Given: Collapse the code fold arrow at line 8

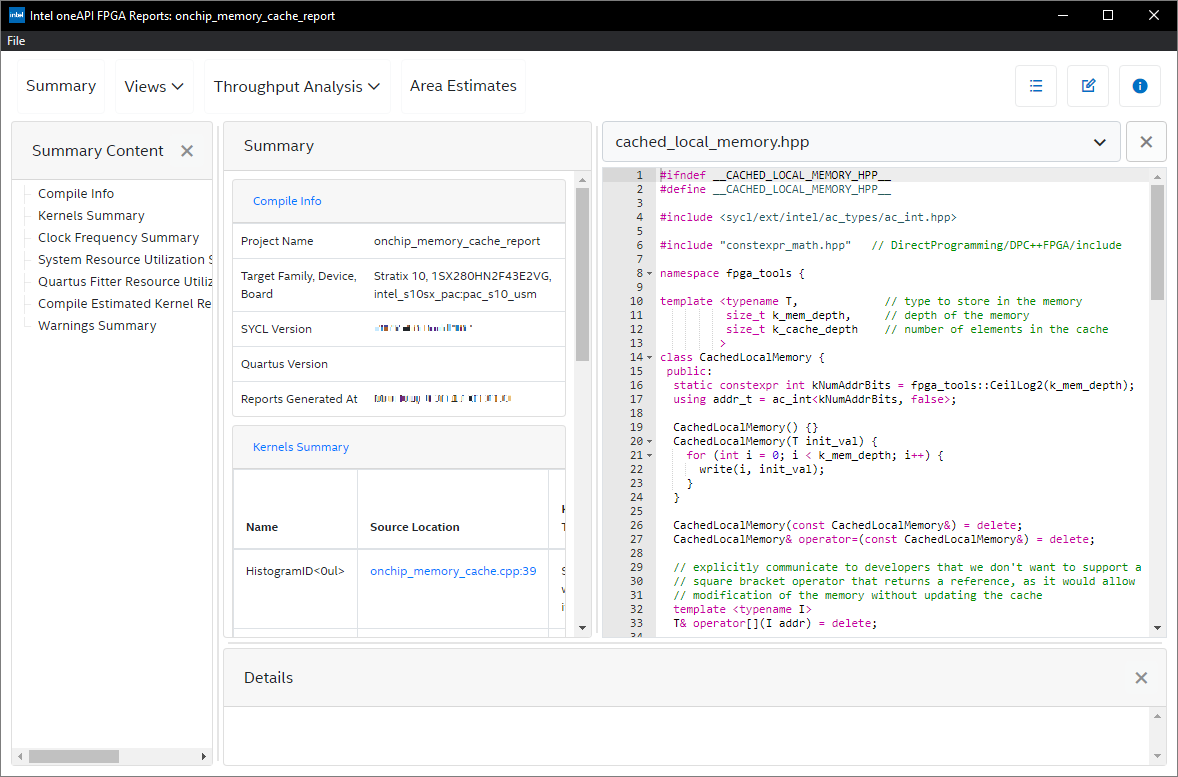Looking at the screenshot, I should tap(650, 273).
